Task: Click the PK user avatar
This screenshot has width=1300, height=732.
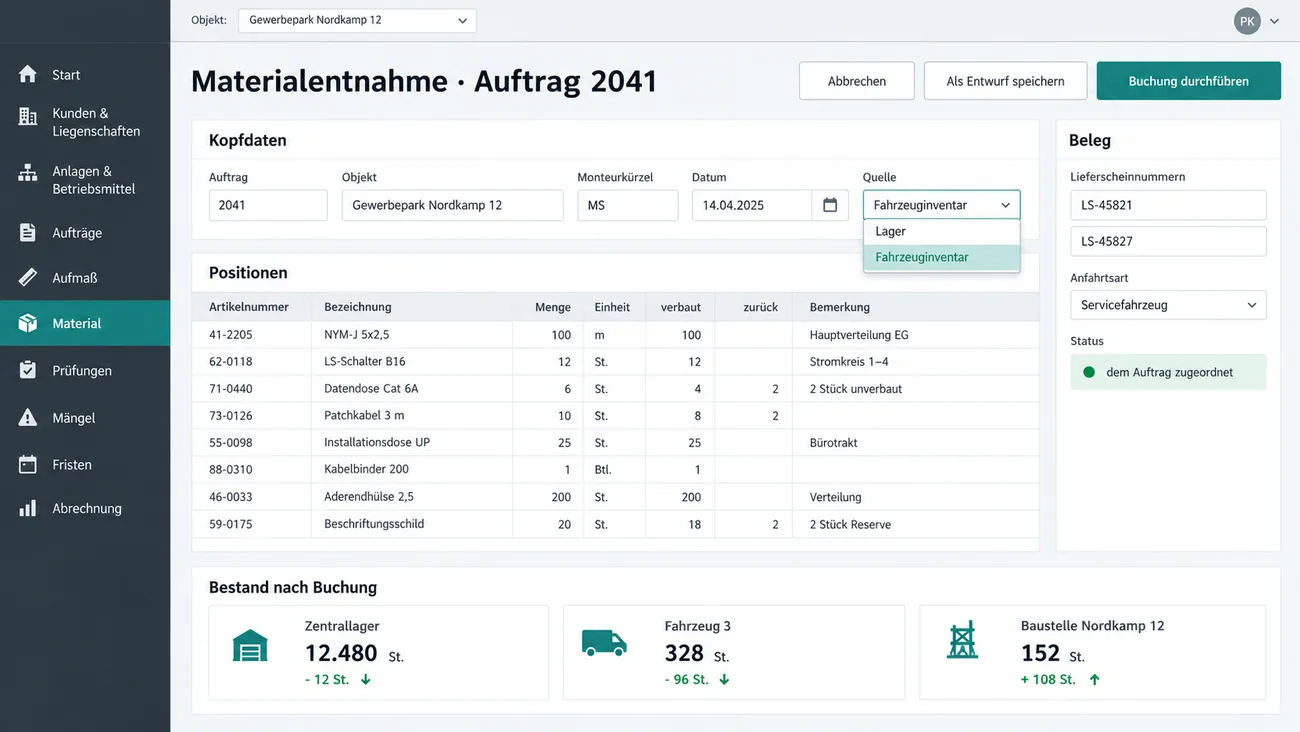Action: point(1247,21)
